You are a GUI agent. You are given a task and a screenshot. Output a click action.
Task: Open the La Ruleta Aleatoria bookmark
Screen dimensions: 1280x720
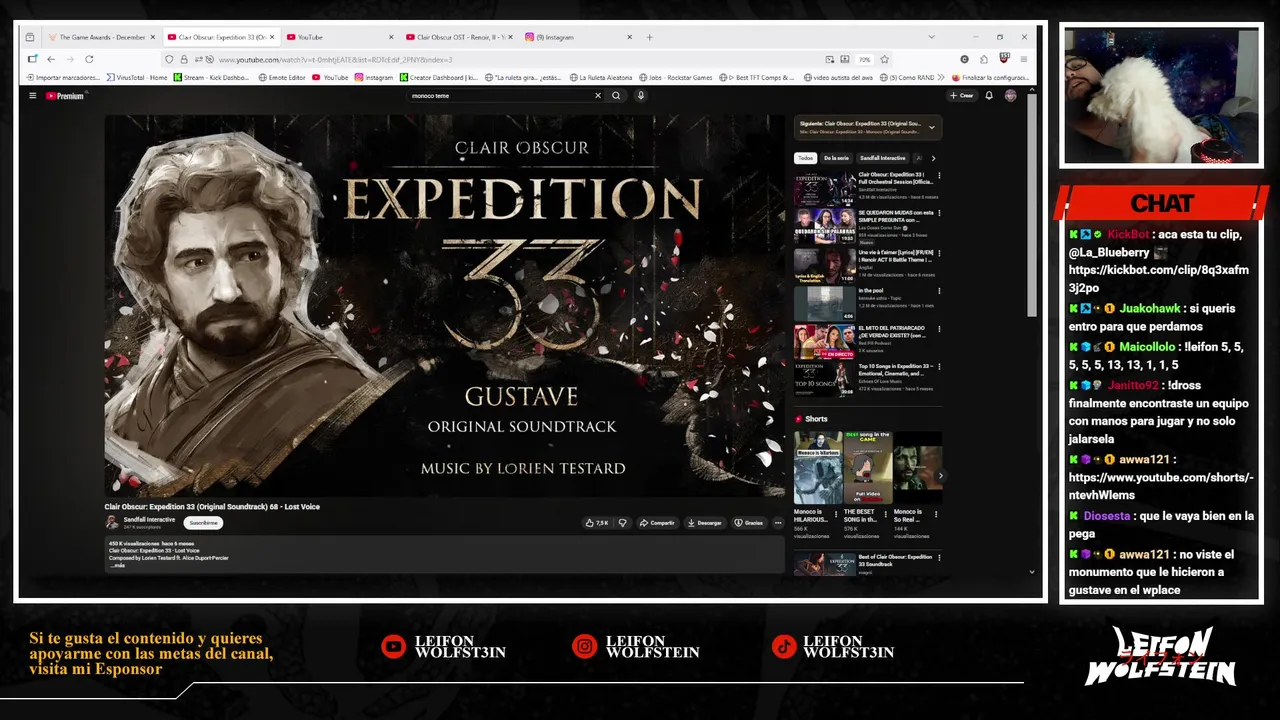coord(601,77)
